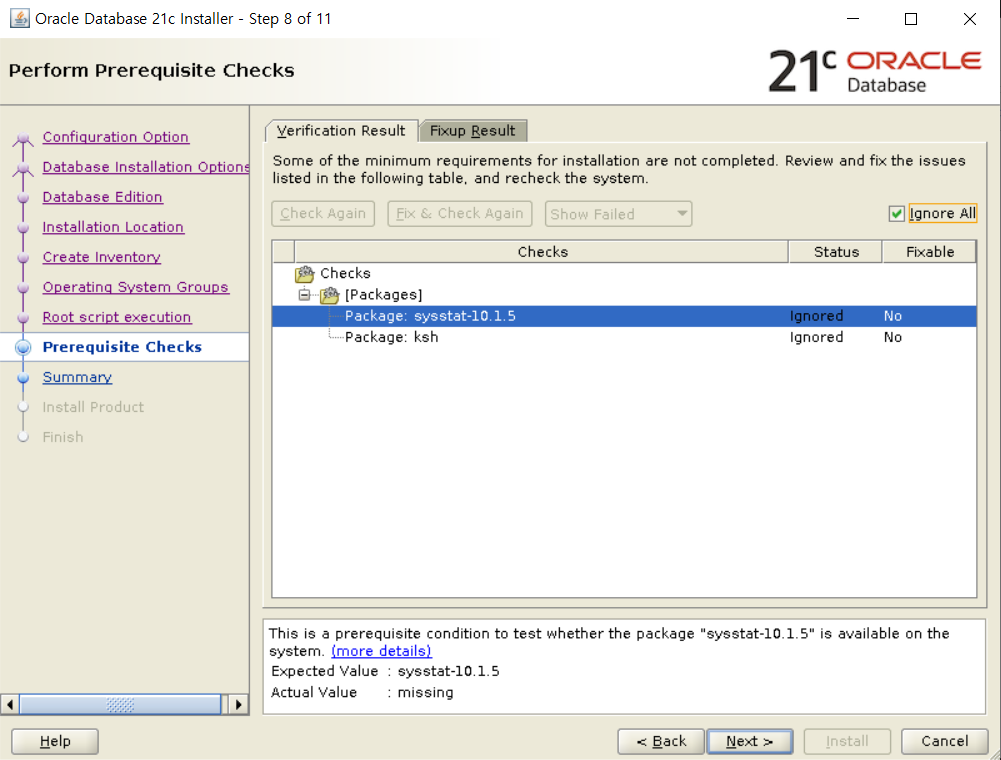This screenshot has height=760, width=1001.
Task: Click the Actual Value missing text
Action: tap(425, 693)
